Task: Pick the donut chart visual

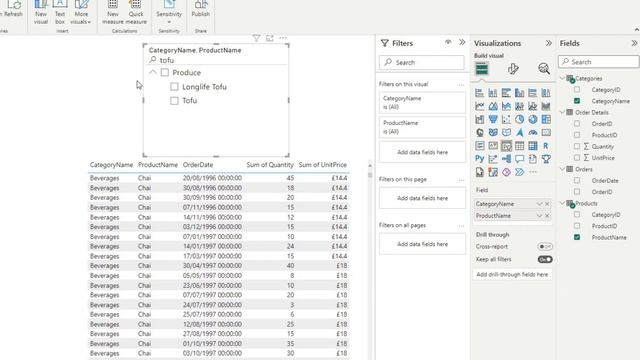Action: [x=533, y=119]
